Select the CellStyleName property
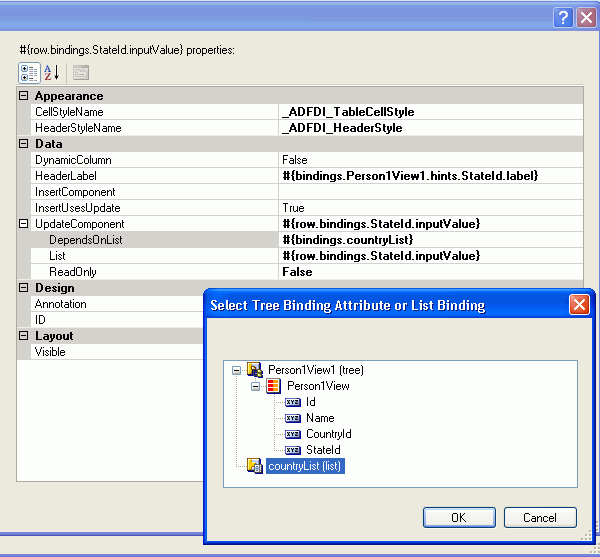Viewport: 600px width, 557px height. coord(155,112)
